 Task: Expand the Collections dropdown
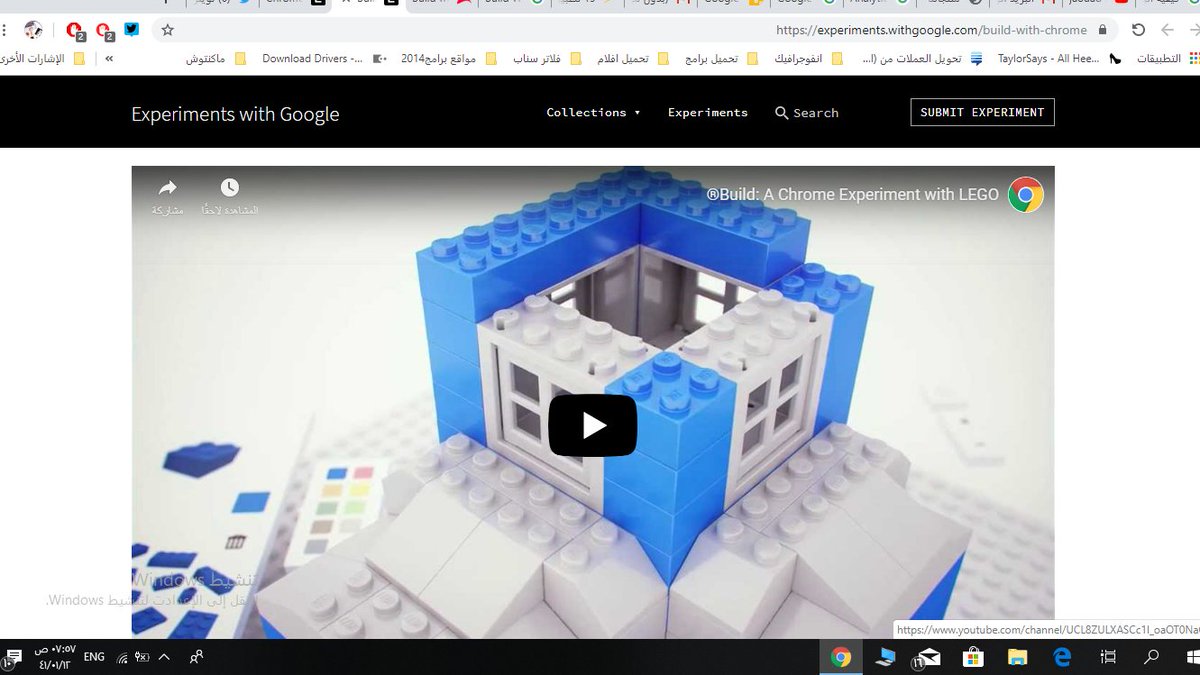coord(593,112)
